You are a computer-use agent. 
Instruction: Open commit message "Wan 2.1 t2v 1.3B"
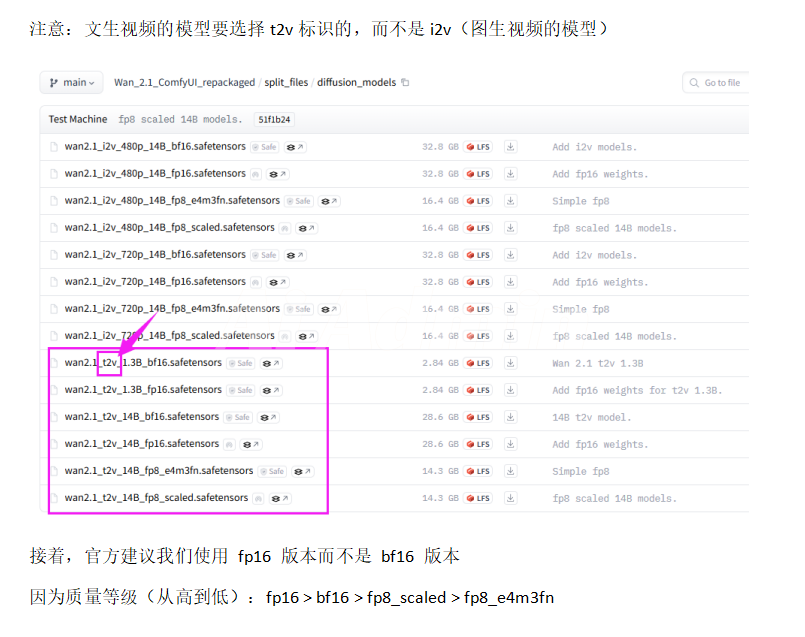pos(599,363)
